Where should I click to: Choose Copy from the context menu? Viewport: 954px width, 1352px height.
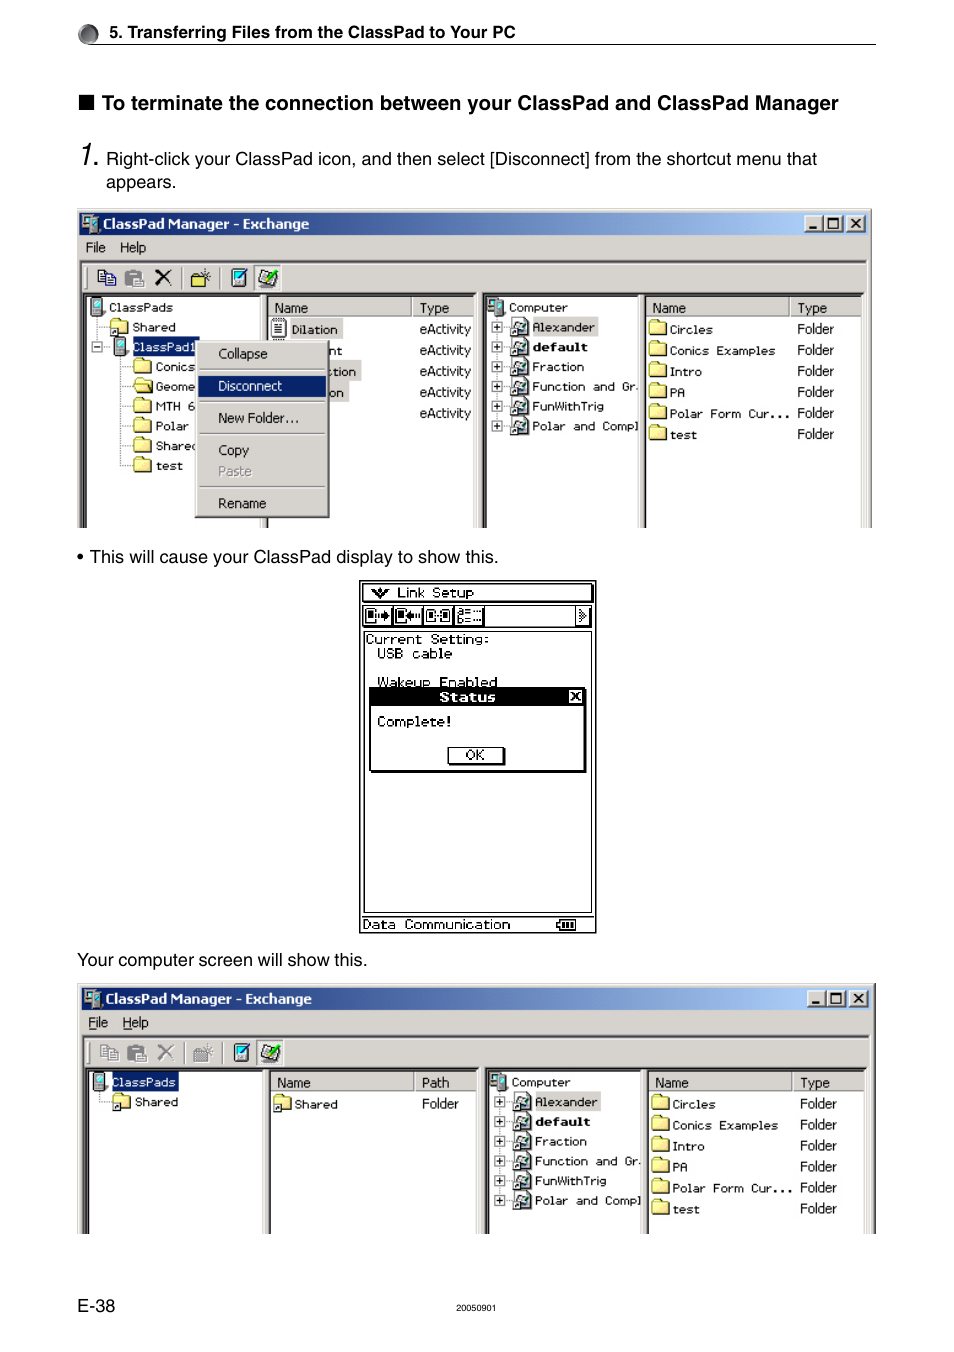[262, 450]
